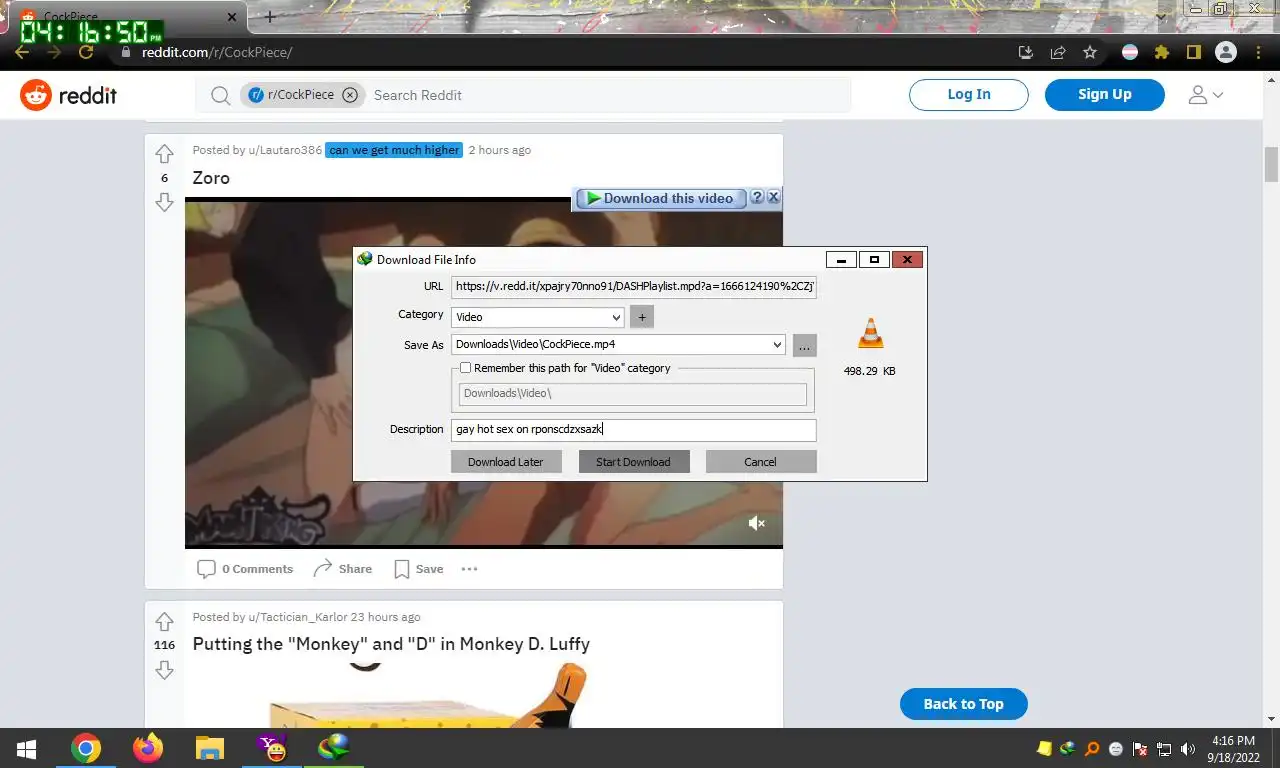This screenshot has height=768, width=1280.
Task: Open 0 Comments on Zoro post
Action: (245, 569)
